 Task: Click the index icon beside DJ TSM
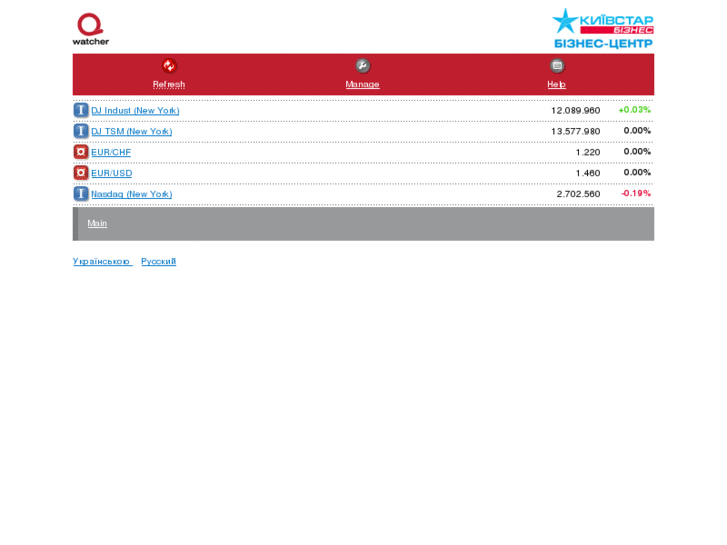click(x=81, y=131)
